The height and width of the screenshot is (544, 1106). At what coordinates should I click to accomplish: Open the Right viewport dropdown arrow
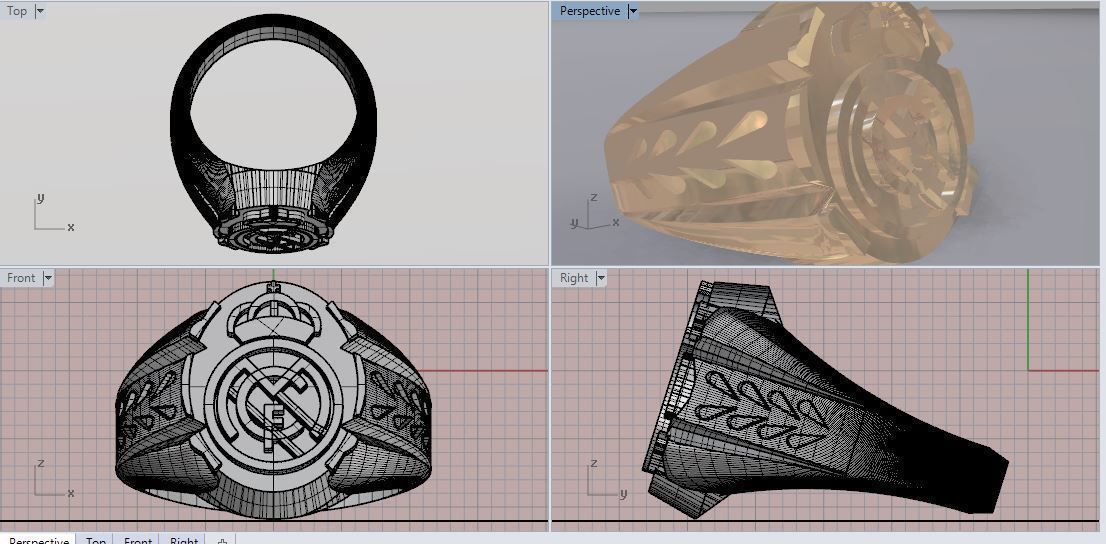pyautogui.click(x=601, y=278)
